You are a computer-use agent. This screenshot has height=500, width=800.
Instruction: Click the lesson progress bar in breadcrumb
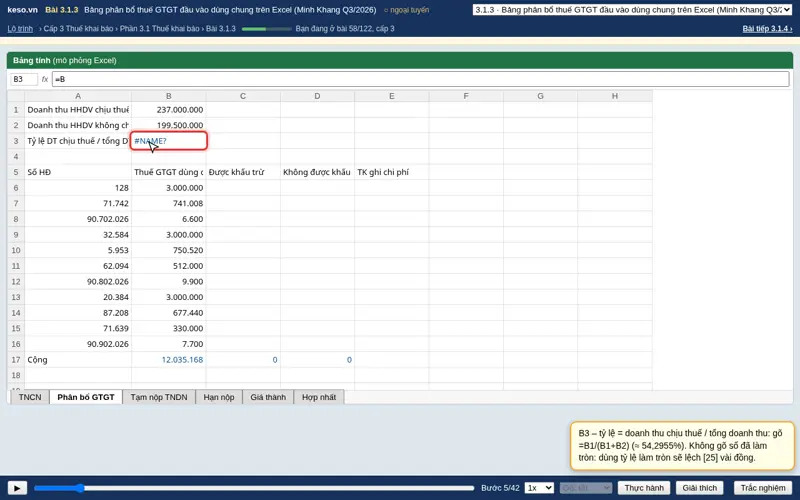(266, 29)
